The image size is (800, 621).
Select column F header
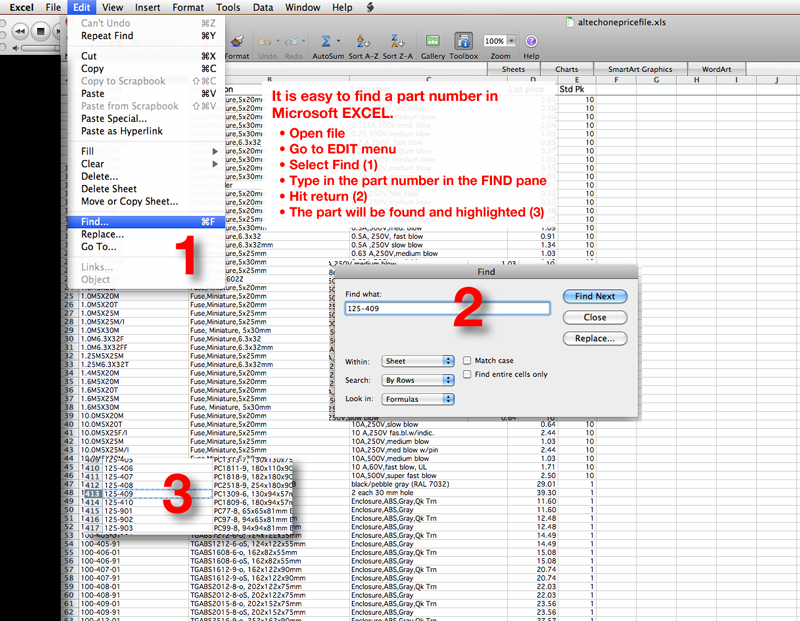point(616,80)
